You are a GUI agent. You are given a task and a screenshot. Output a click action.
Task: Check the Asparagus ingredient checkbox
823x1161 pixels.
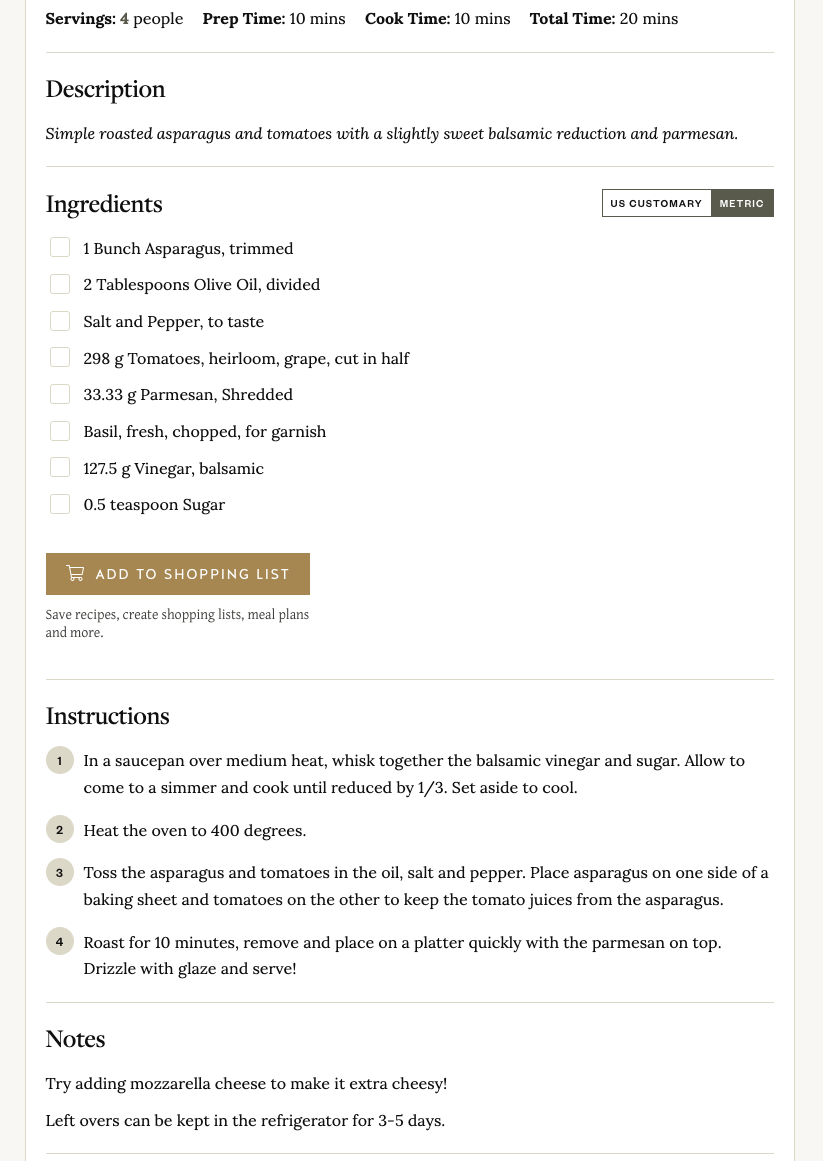pos(60,248)
